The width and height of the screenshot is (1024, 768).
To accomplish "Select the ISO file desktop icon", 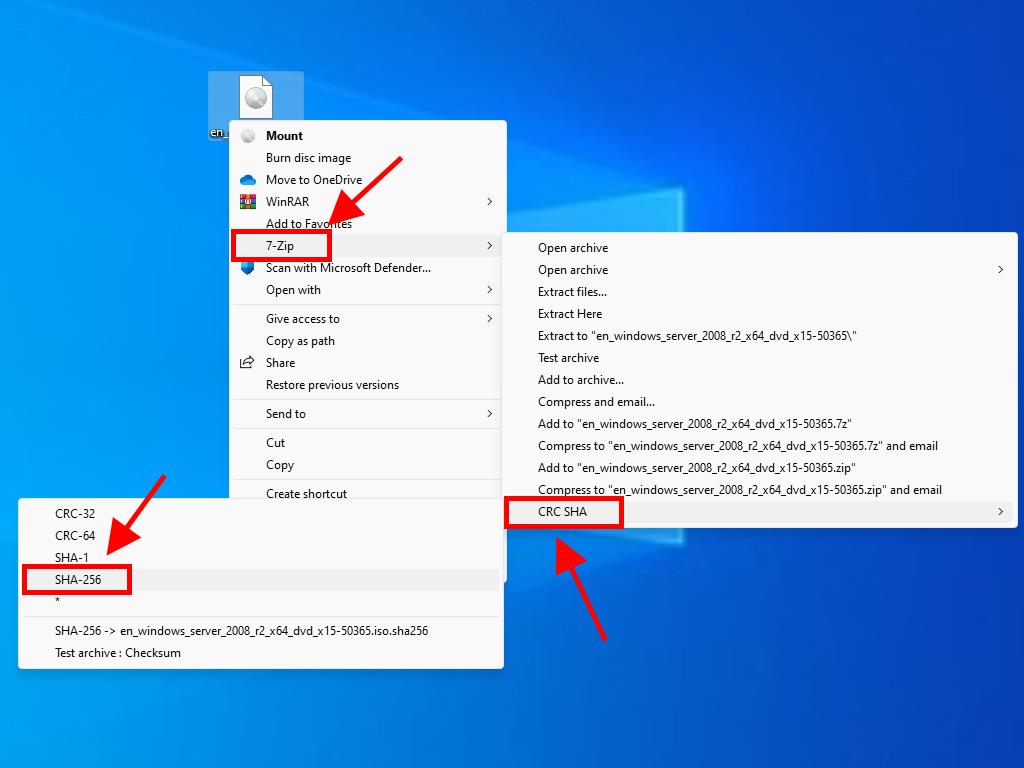I will [x=255, y=100].
